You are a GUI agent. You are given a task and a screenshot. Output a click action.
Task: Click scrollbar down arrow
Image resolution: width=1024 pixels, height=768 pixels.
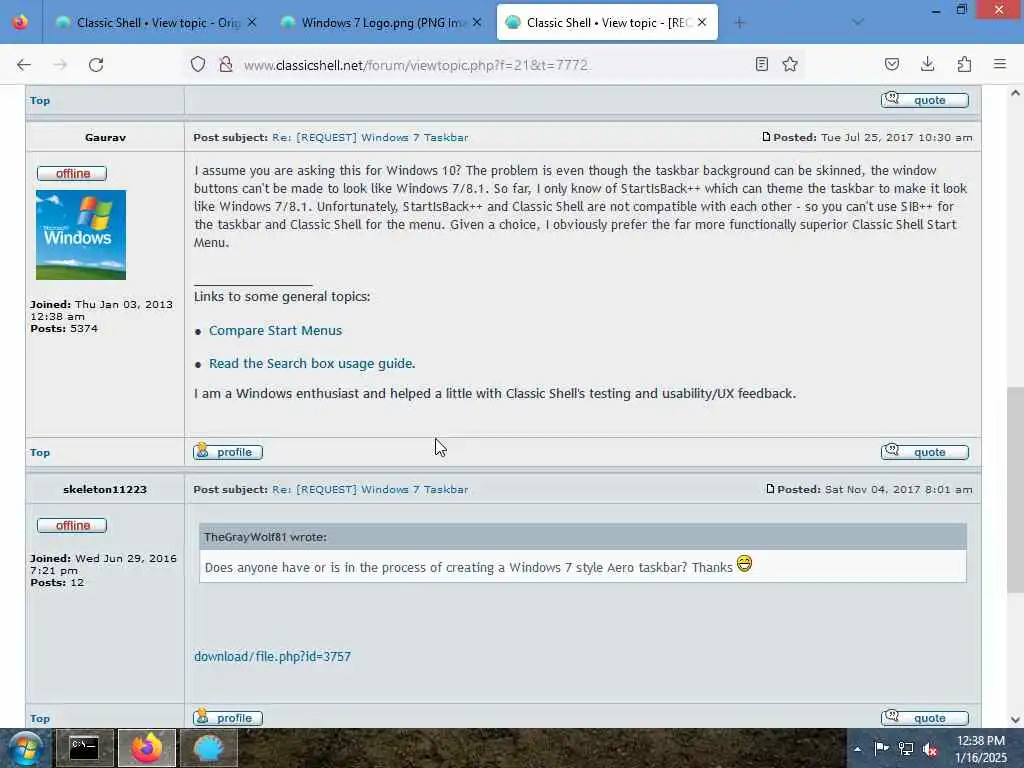[1015, 720]
